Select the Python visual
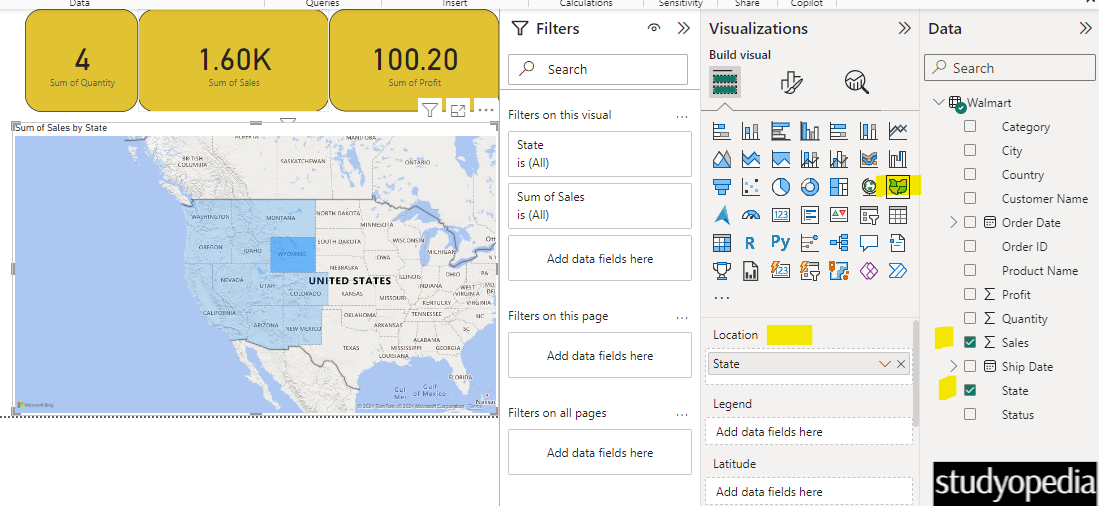The image size is (1099, 506). pyautogui.click(x=780, y=242)
